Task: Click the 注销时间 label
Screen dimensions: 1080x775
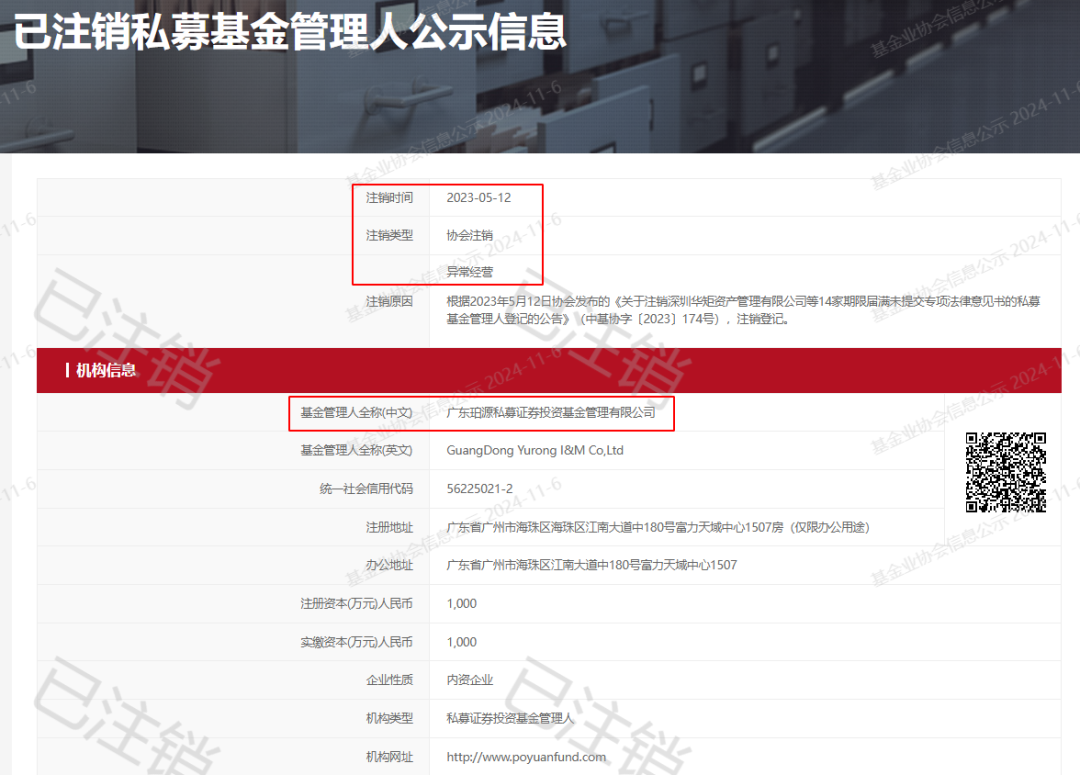Action: 389,198
